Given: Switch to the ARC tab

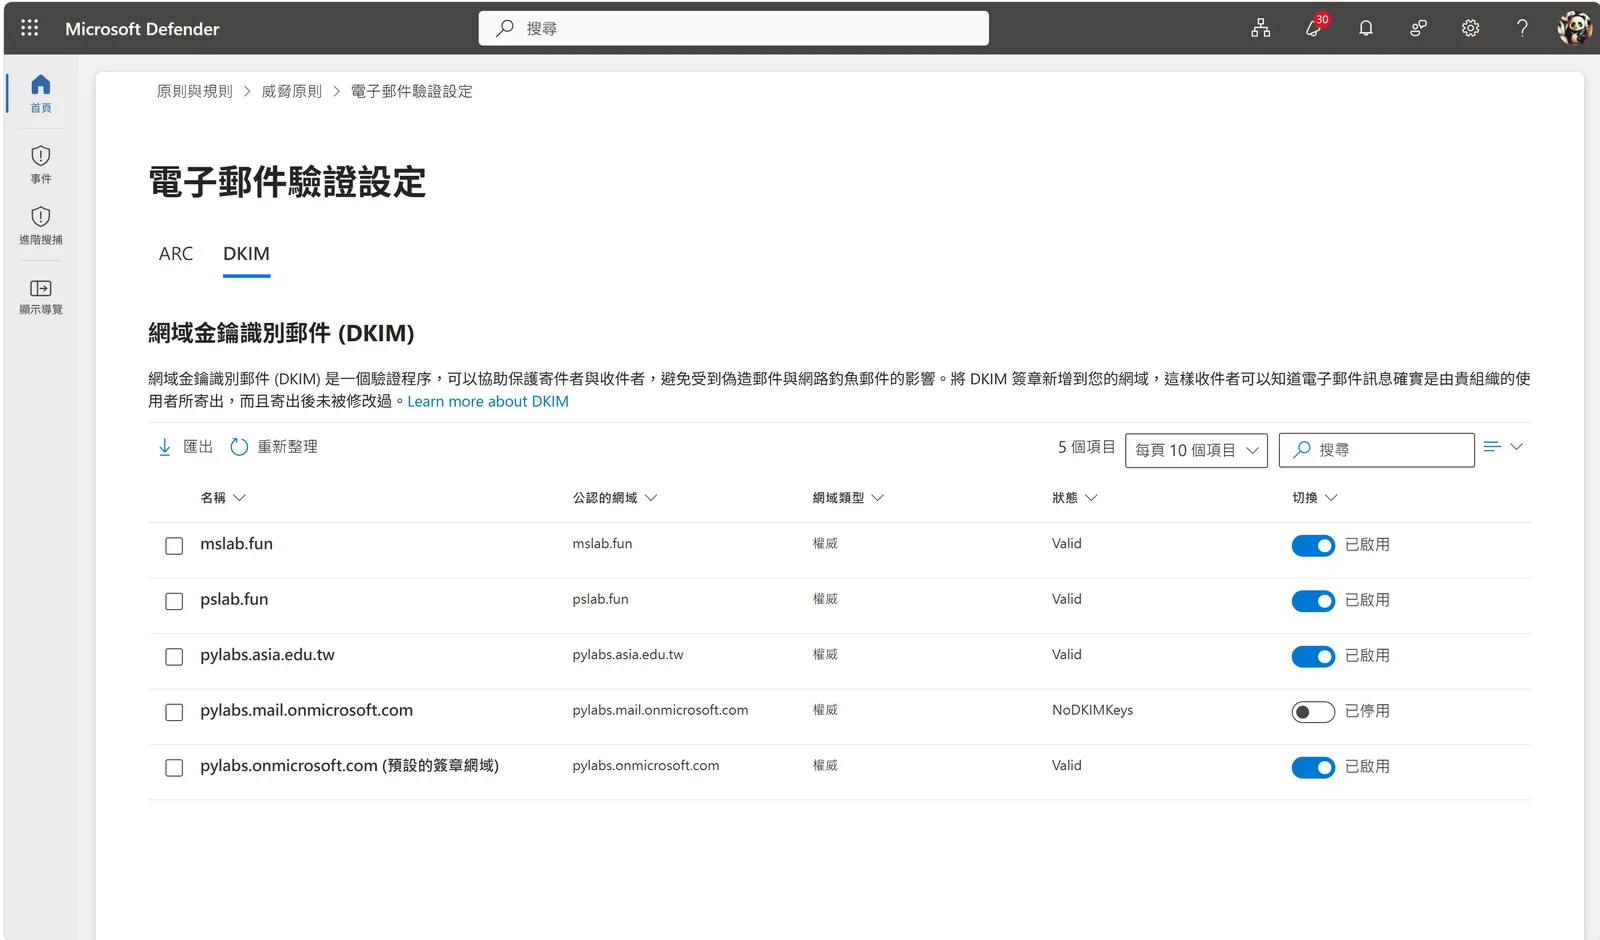Looking at the screenshot, I should 176,254.
